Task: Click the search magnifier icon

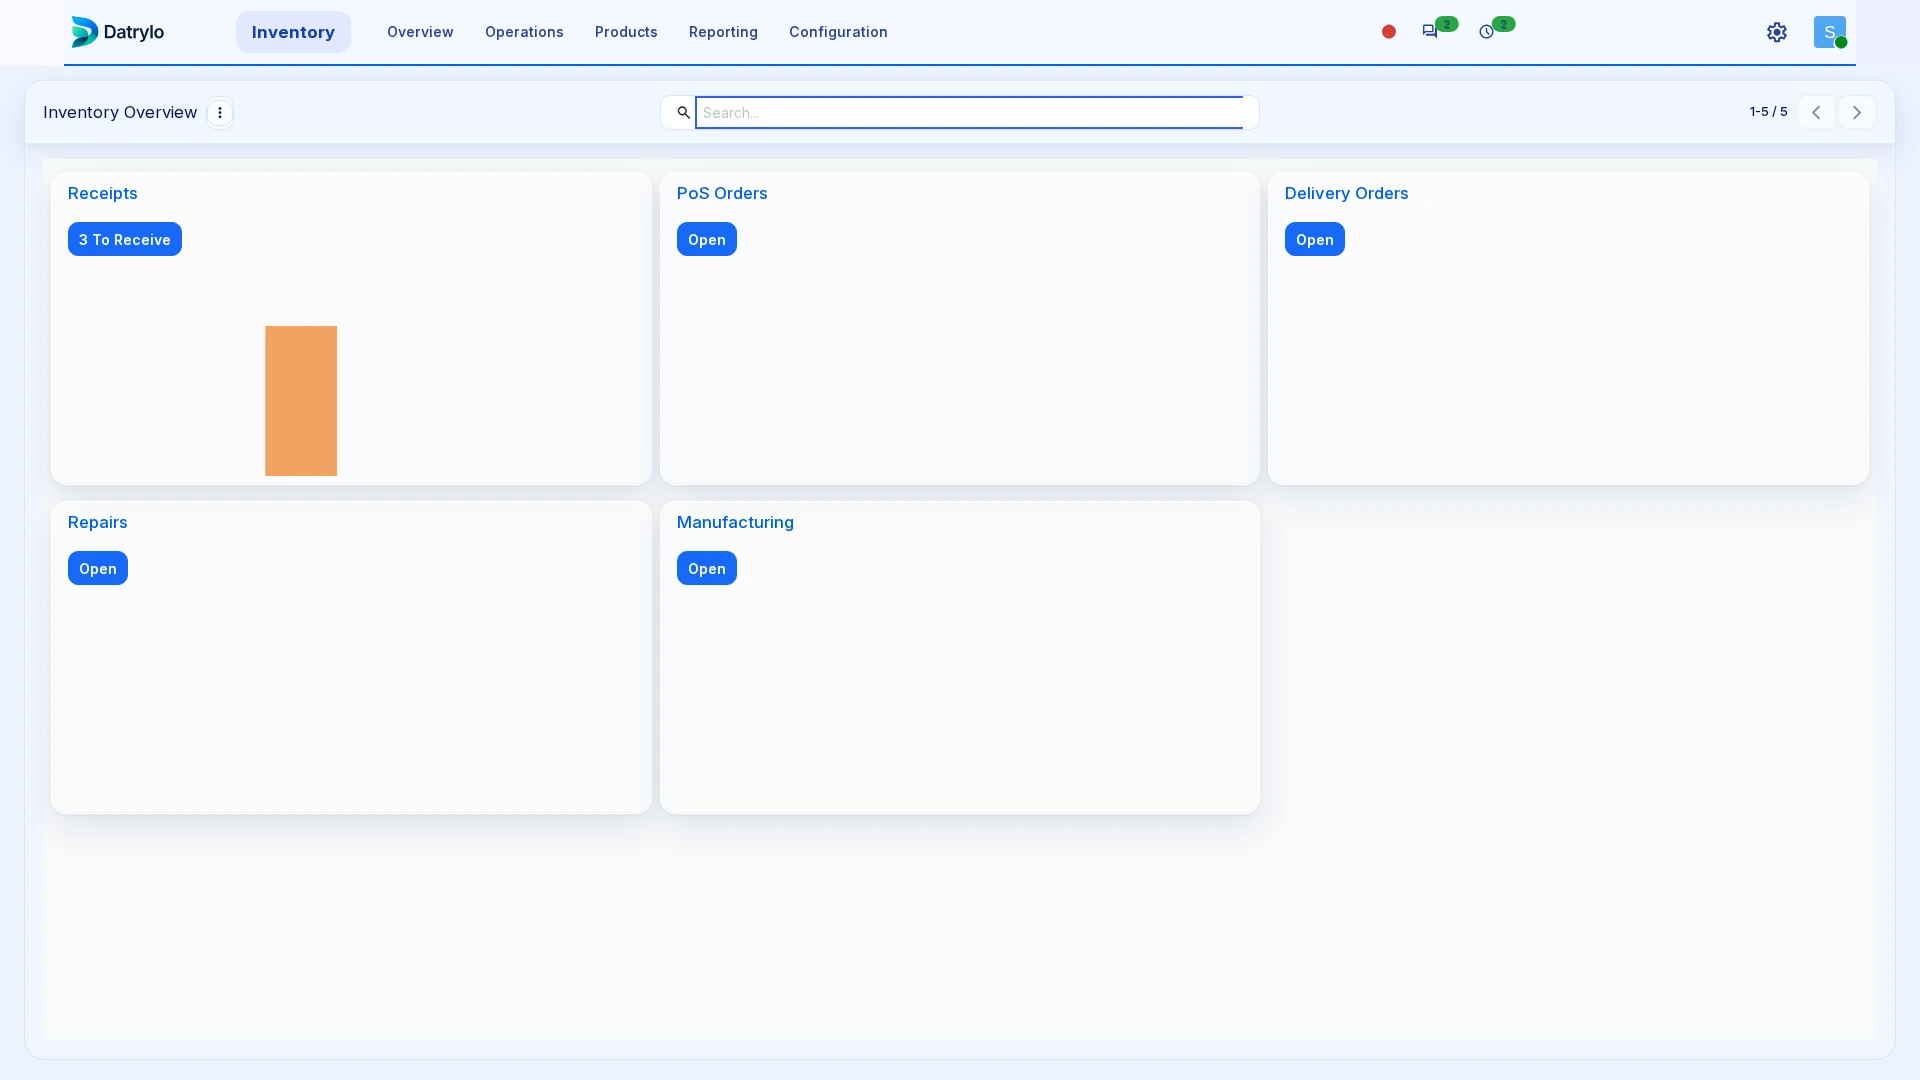Action: pos(683,112)
